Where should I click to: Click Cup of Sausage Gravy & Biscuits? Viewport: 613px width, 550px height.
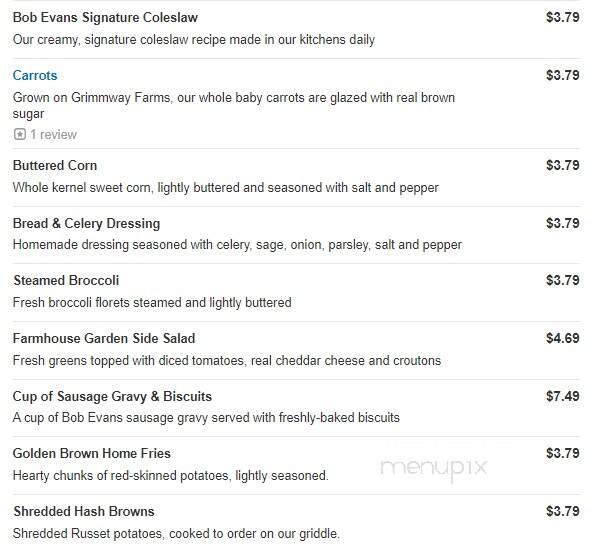click(112, 396)
